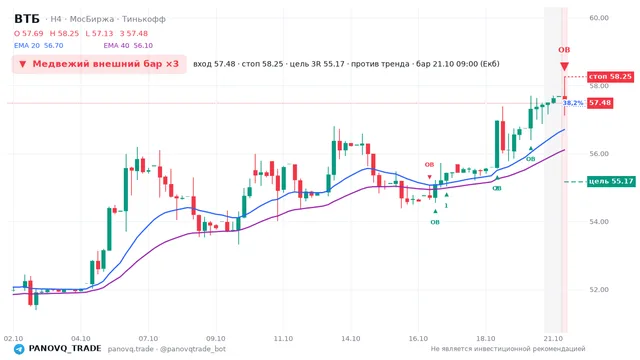Click the 'EMA 40 56.10' legend entry
Viewport: 640px width, 360px height.
(128, 46)
